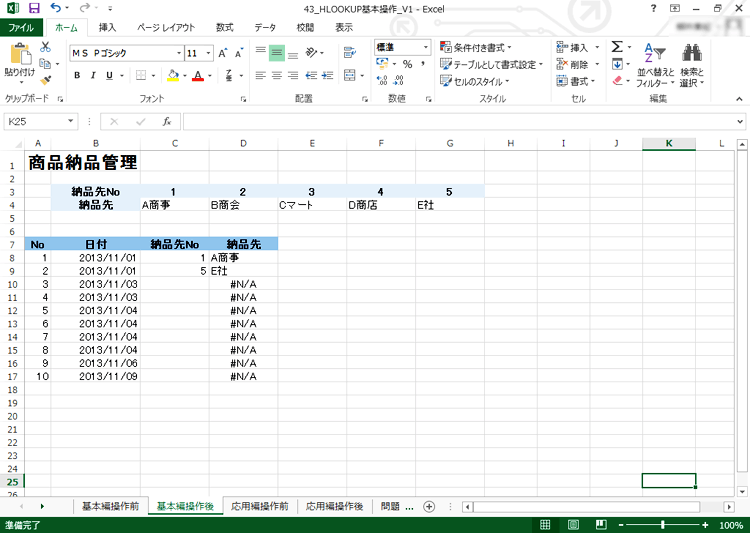Open sheet tab 応用編操作前
Screen dimensions: 750x533
(260, 506)
